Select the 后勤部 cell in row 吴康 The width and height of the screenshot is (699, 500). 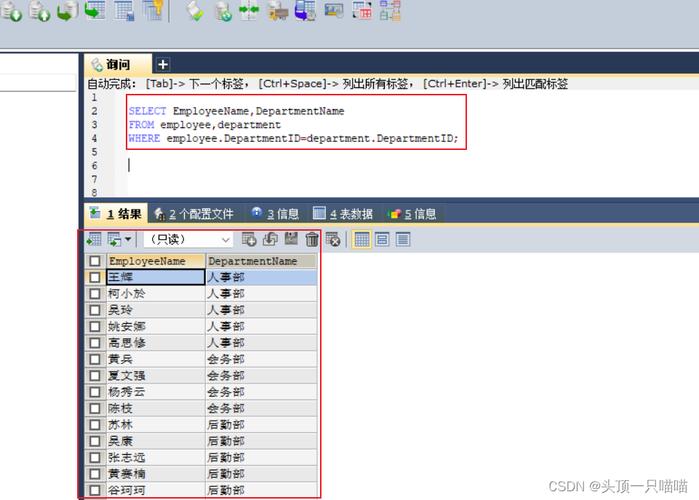pos(261,441)
